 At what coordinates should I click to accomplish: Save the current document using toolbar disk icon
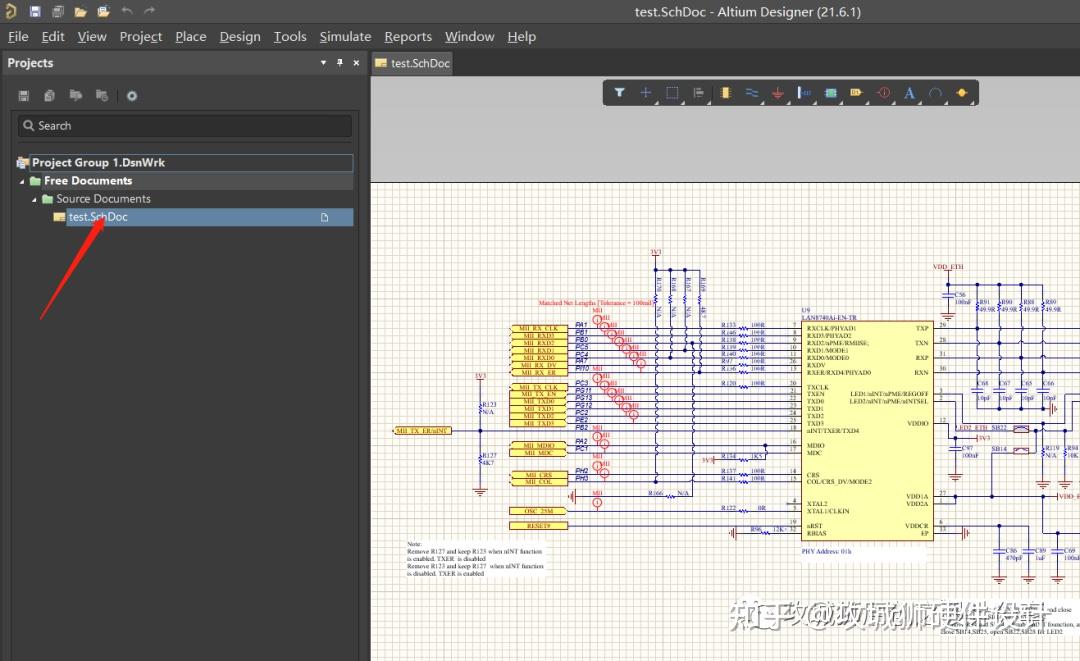34,11
